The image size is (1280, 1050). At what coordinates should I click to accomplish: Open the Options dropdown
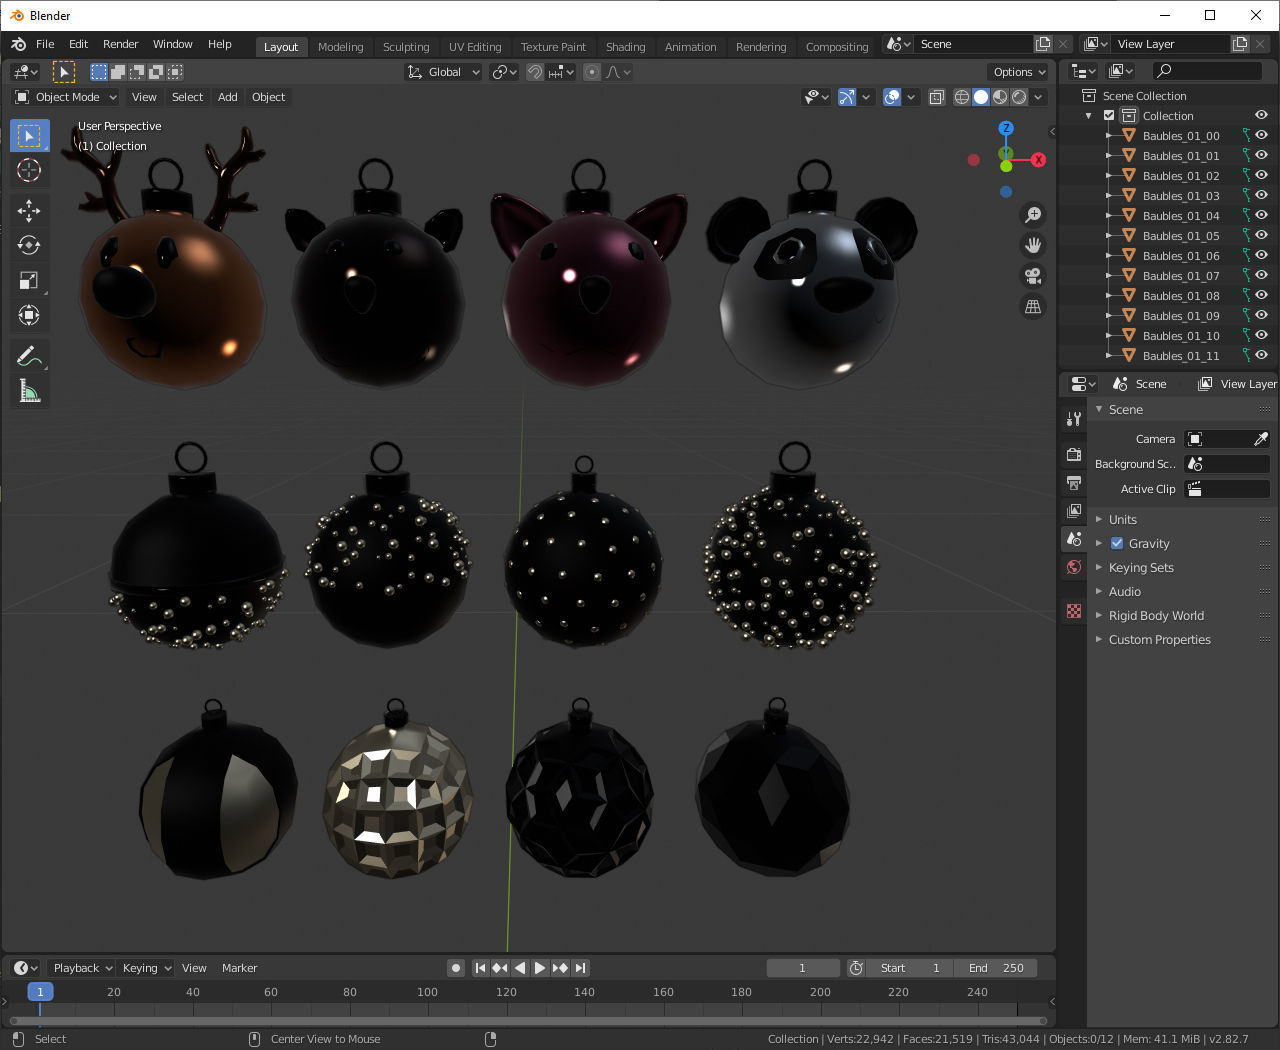pos(1019,72)
